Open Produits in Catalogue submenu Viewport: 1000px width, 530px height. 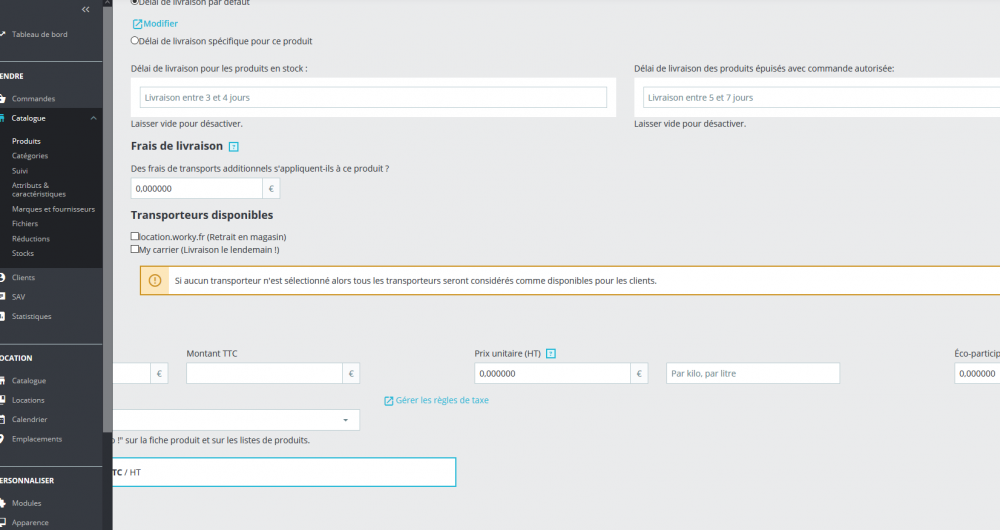(x=26, y=141)
